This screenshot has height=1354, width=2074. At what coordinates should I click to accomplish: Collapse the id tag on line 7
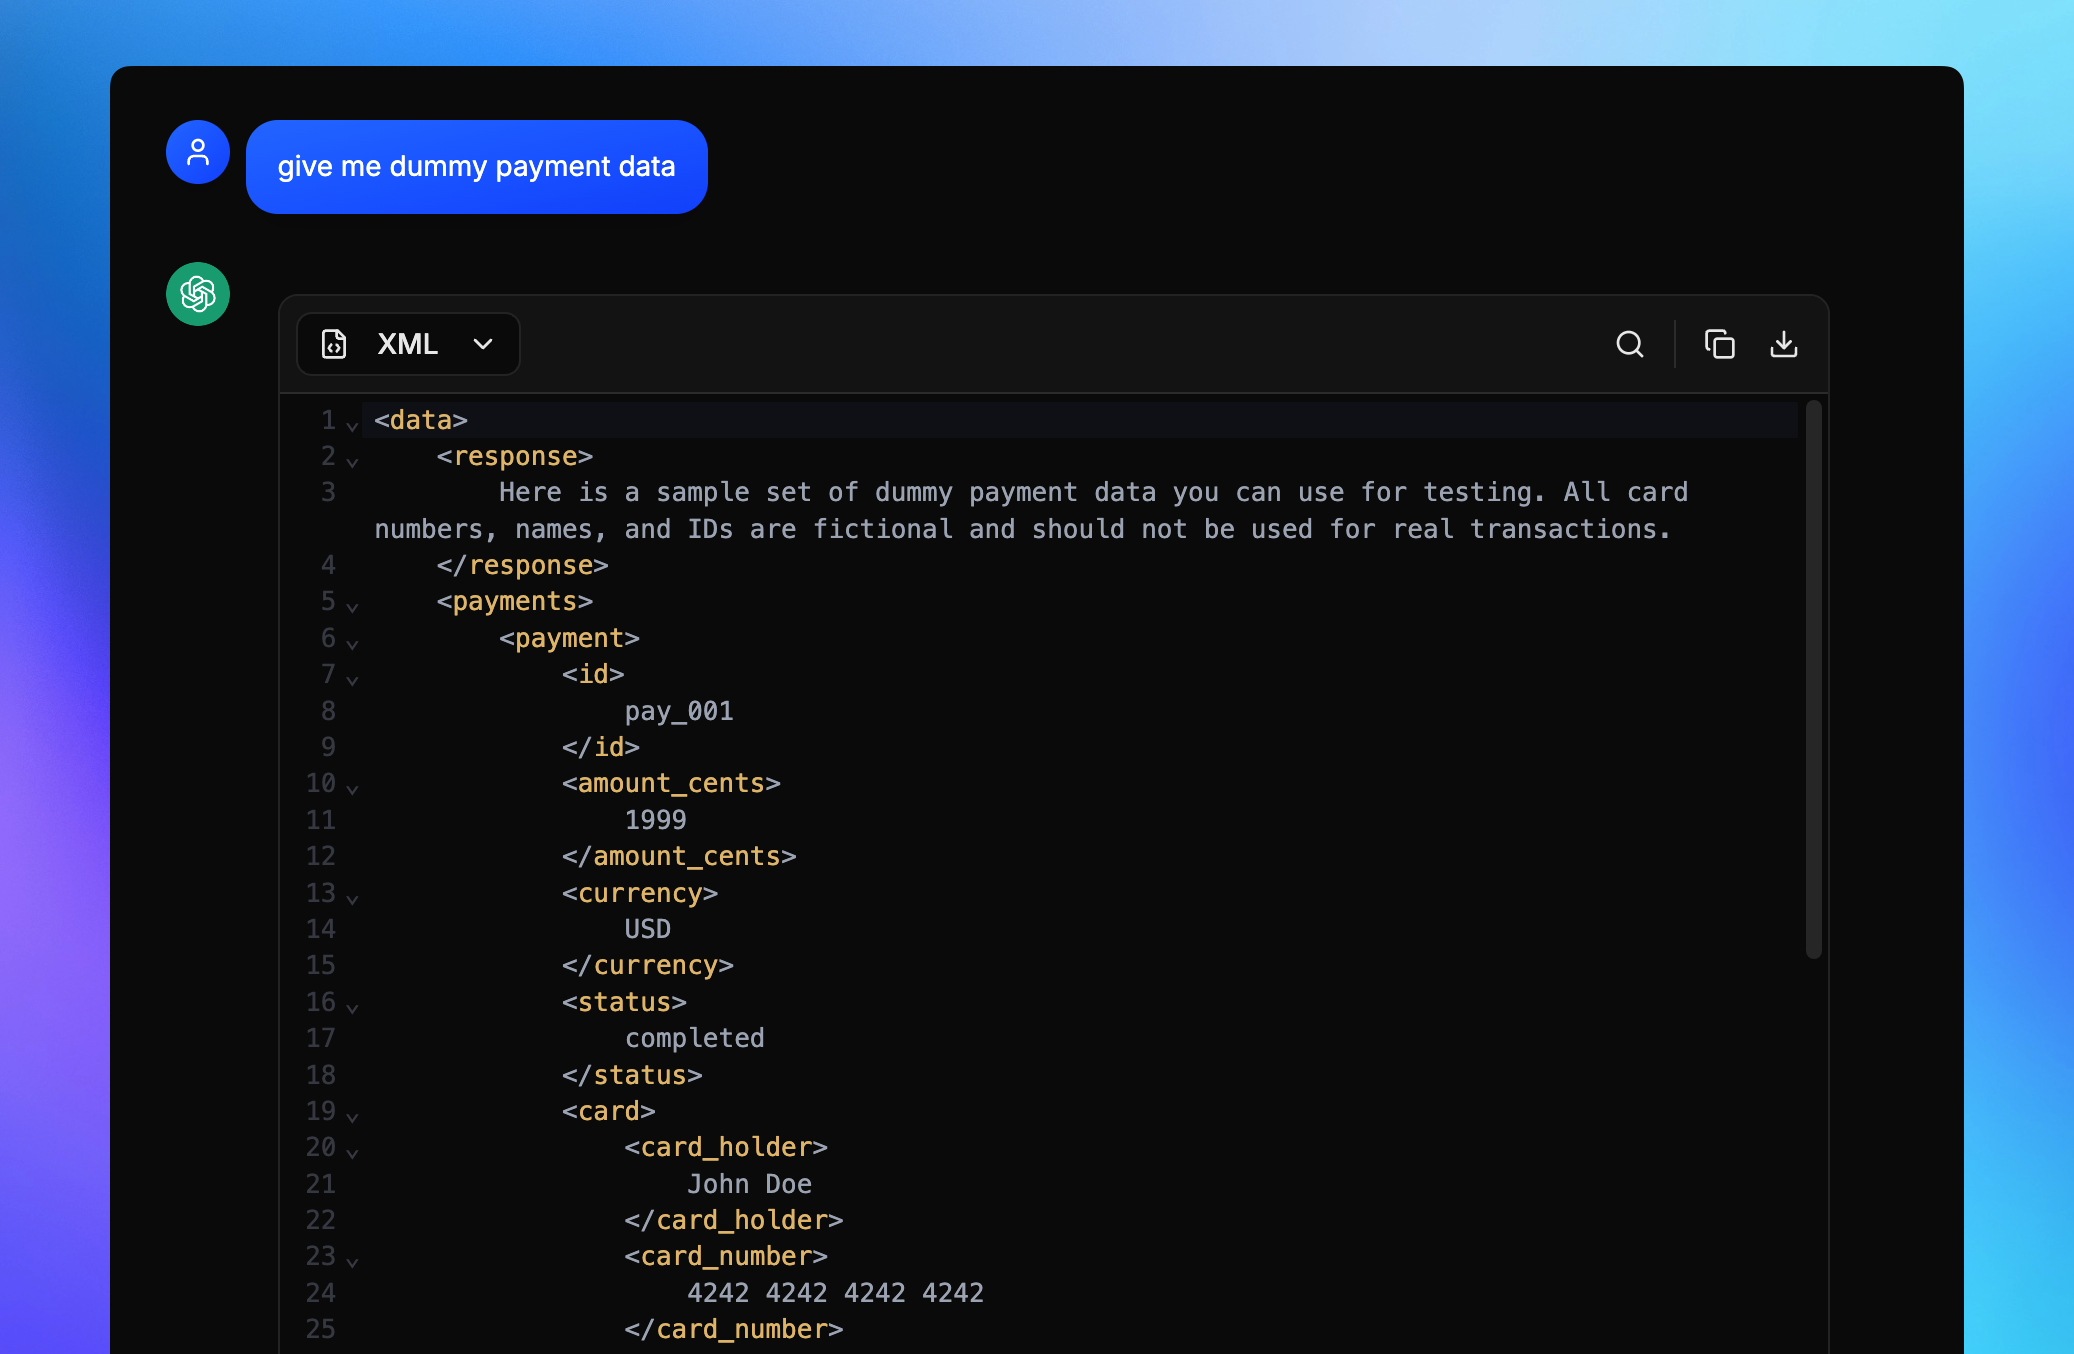(352, 680)
